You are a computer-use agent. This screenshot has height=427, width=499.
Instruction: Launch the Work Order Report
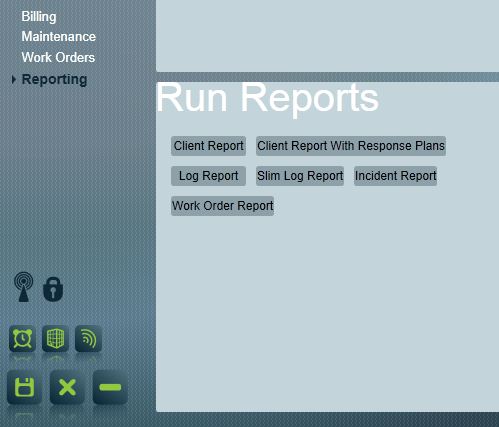tap(222, 206)
